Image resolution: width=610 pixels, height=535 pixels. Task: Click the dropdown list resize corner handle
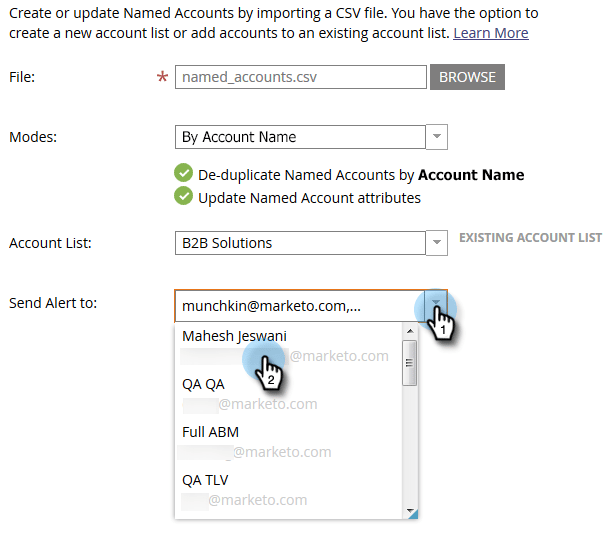pyautogui.click(x=412, y=515)
